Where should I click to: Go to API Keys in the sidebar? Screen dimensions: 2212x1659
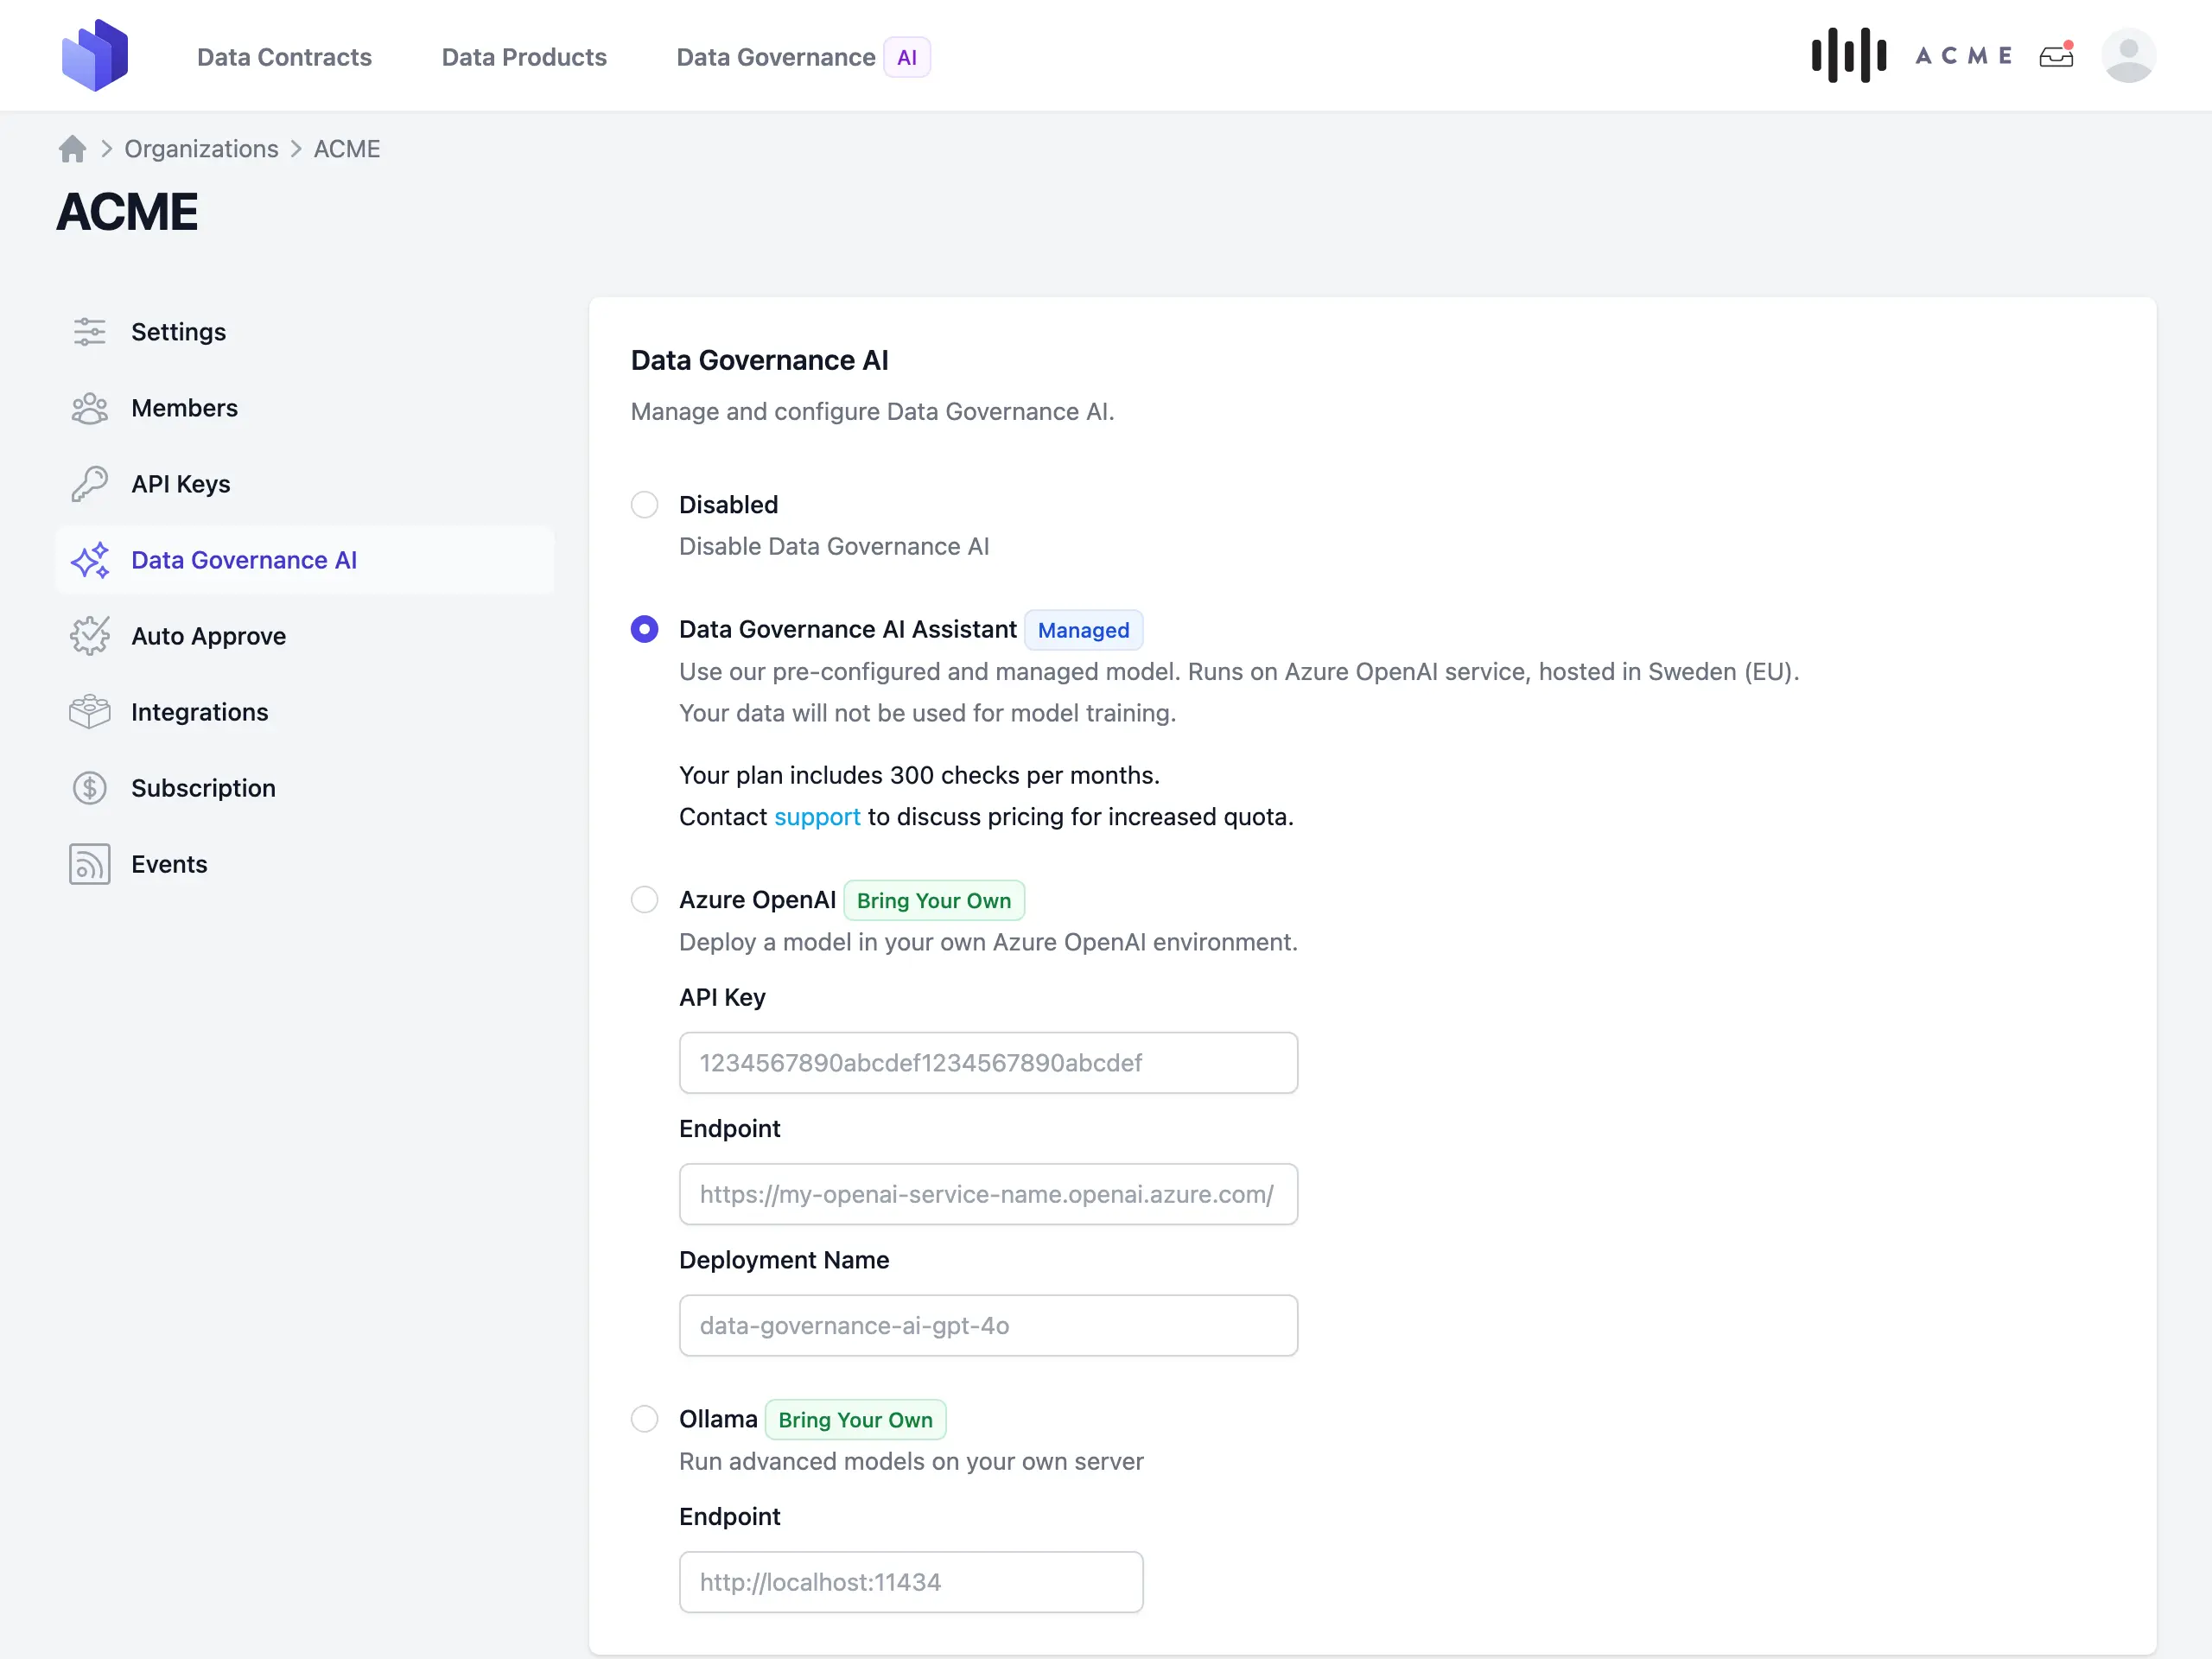[305, 484]
